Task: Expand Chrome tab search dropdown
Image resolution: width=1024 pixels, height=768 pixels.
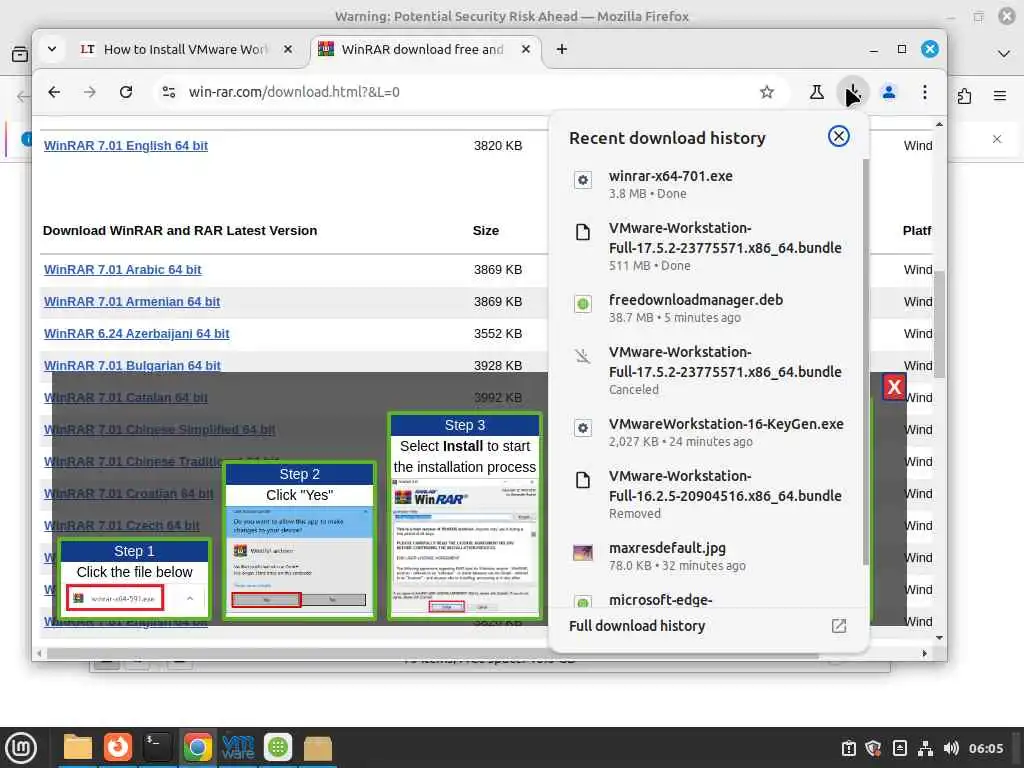Action: 52,50
